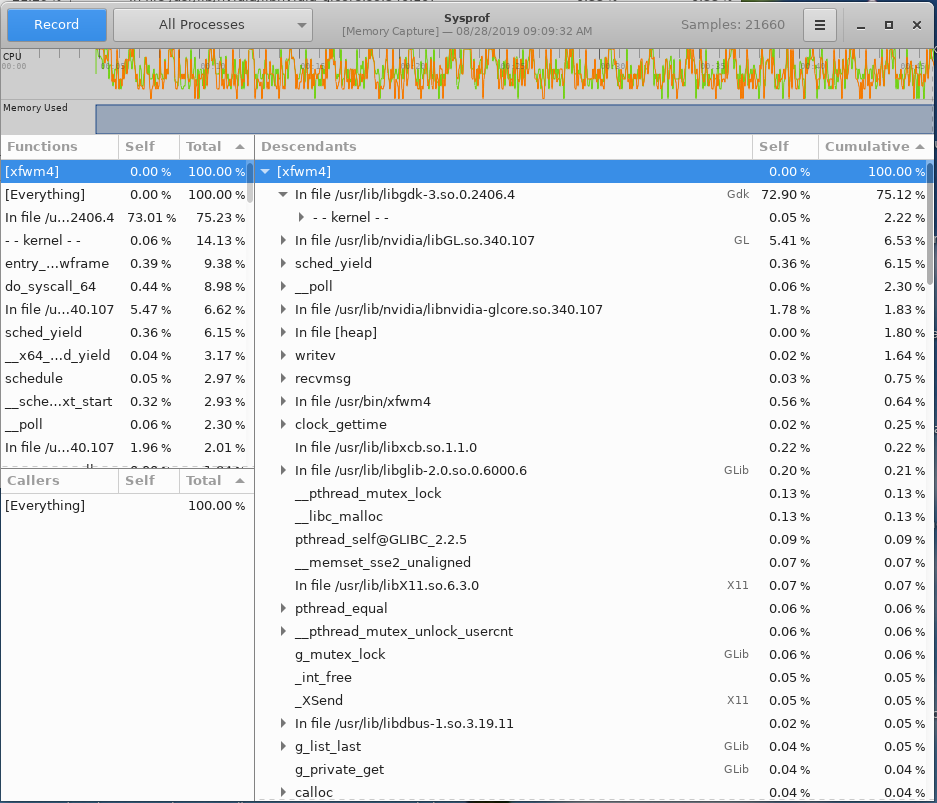The image size is (937, 803).
Task: Collapse the [xfwm4] descendants tree root
Action: click(265, 172)
